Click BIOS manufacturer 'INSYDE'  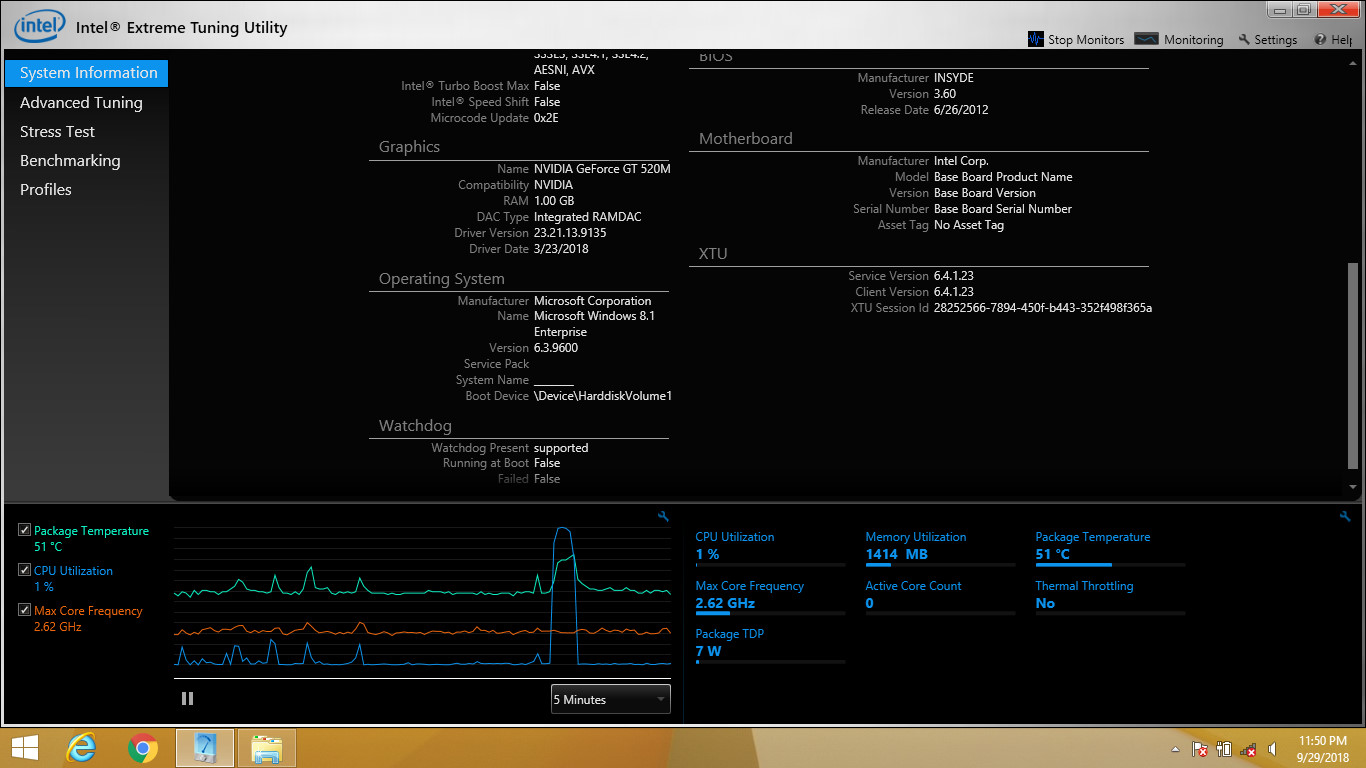point(954,78)
